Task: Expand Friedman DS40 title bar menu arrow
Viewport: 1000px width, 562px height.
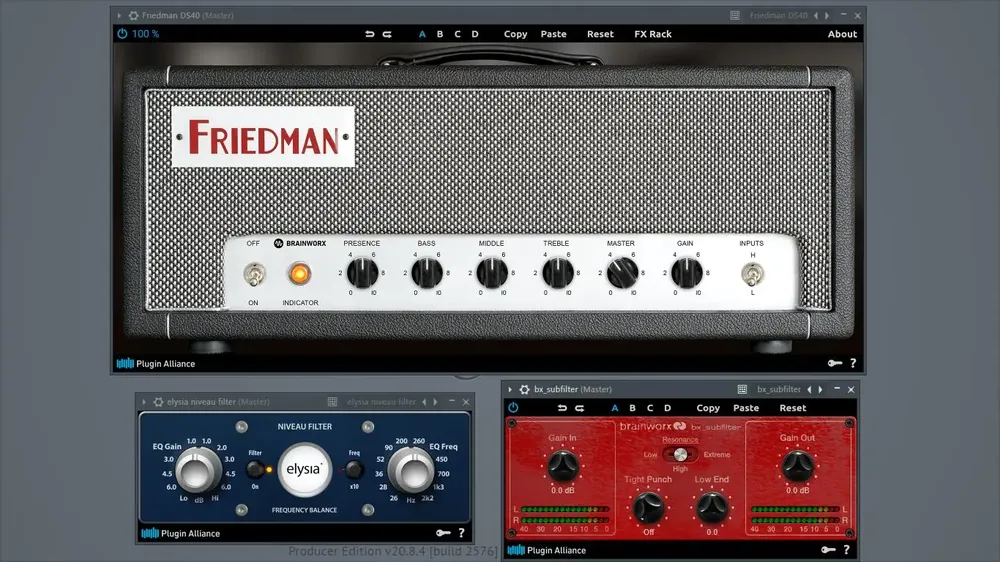Action: [x=119, y=15]
